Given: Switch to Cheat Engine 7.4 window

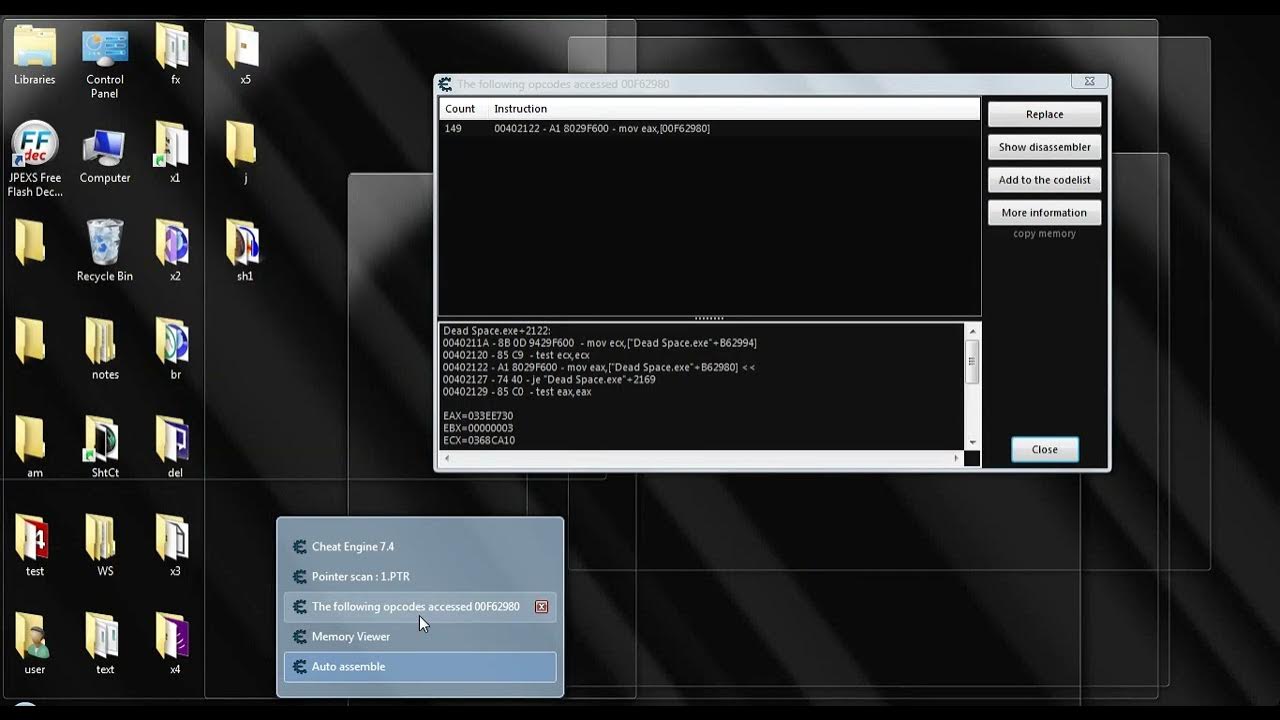Looking at the screenshot, I should [x=420, y=547].
